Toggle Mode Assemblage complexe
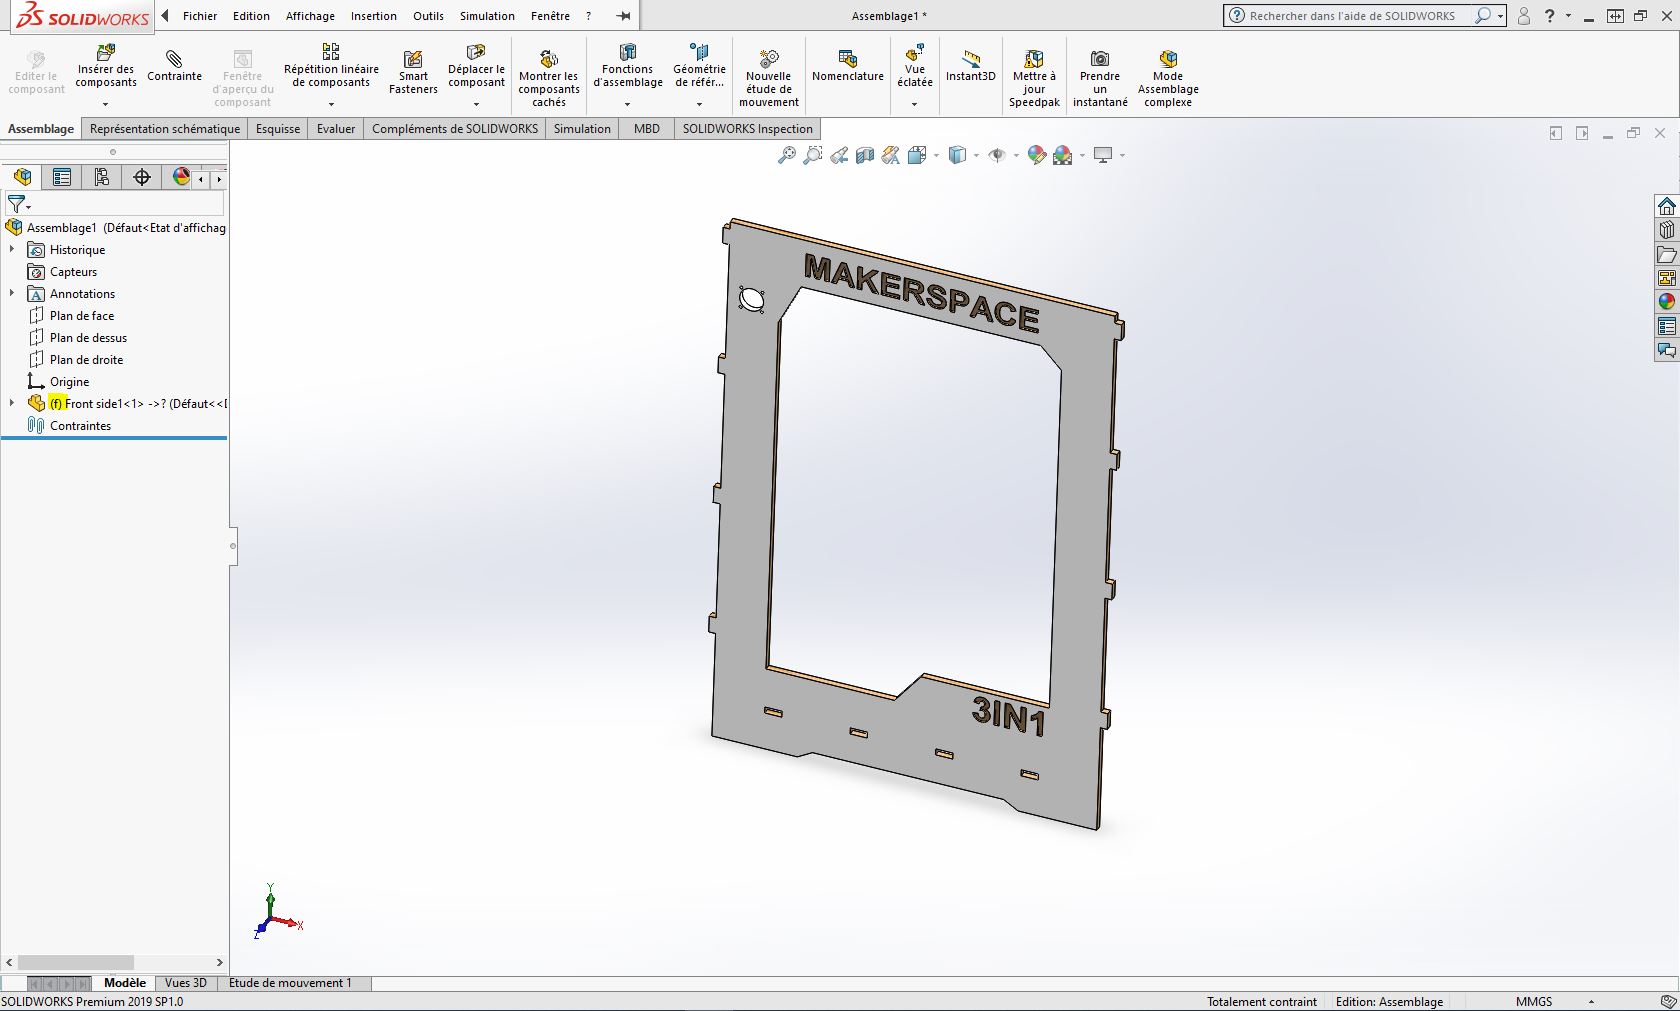Image resolution: width=1680 pixels, height=1011 pixels. tap(1168, 78)
